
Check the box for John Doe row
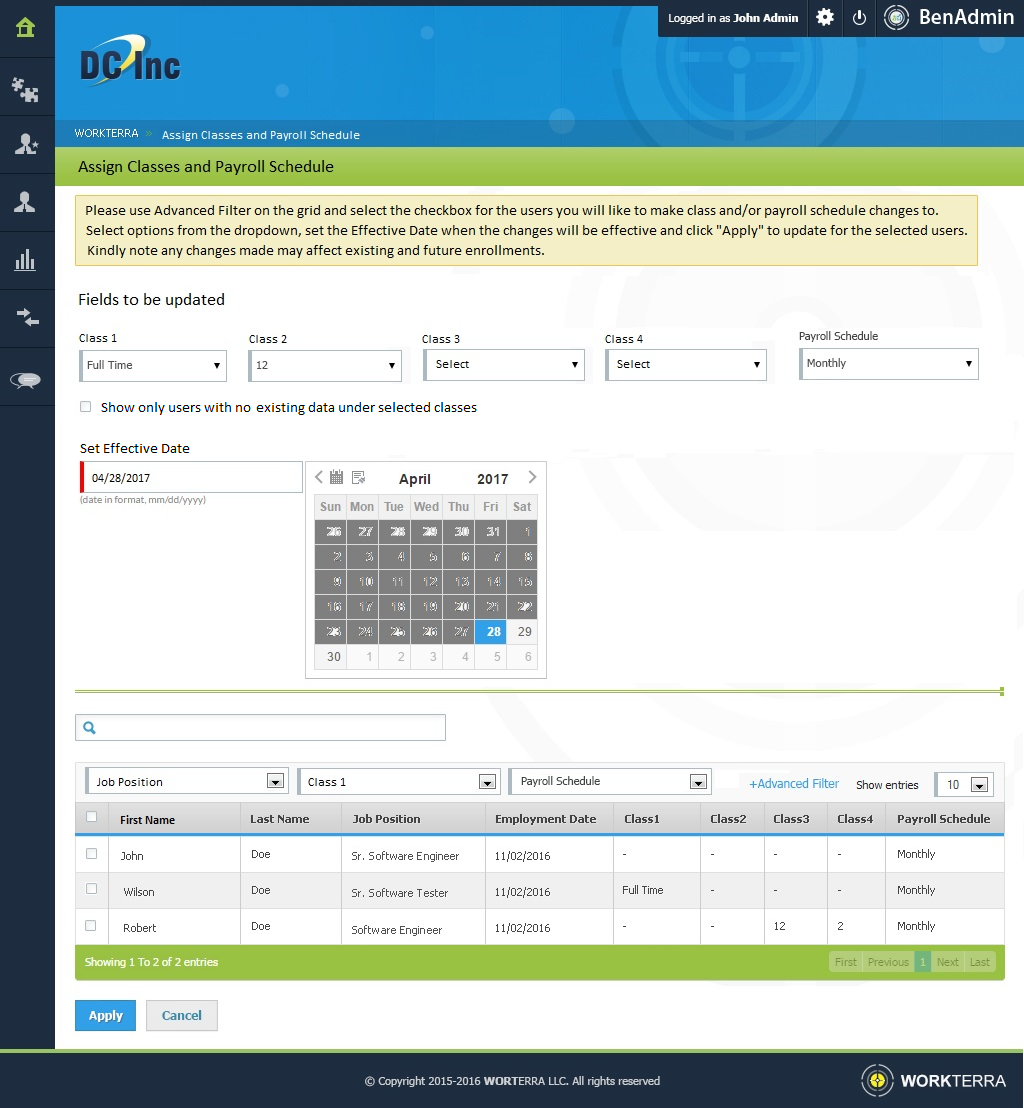click(92, 854)
